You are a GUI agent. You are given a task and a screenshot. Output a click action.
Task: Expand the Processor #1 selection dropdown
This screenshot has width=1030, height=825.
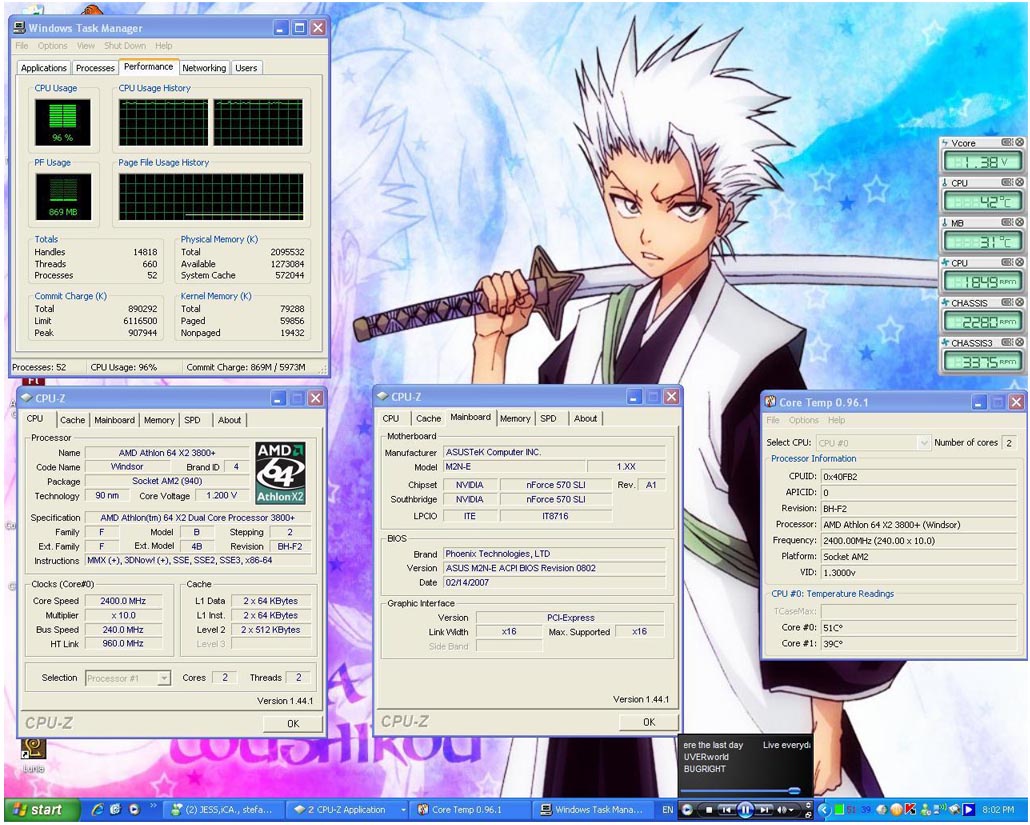coord(164,678)
